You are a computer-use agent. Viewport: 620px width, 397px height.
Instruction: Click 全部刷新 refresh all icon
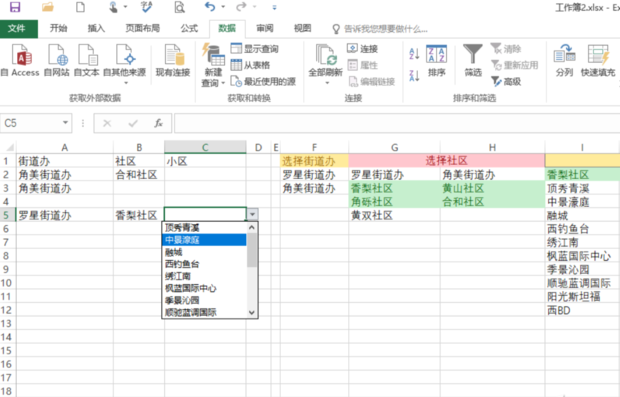(x=325, y=64)
